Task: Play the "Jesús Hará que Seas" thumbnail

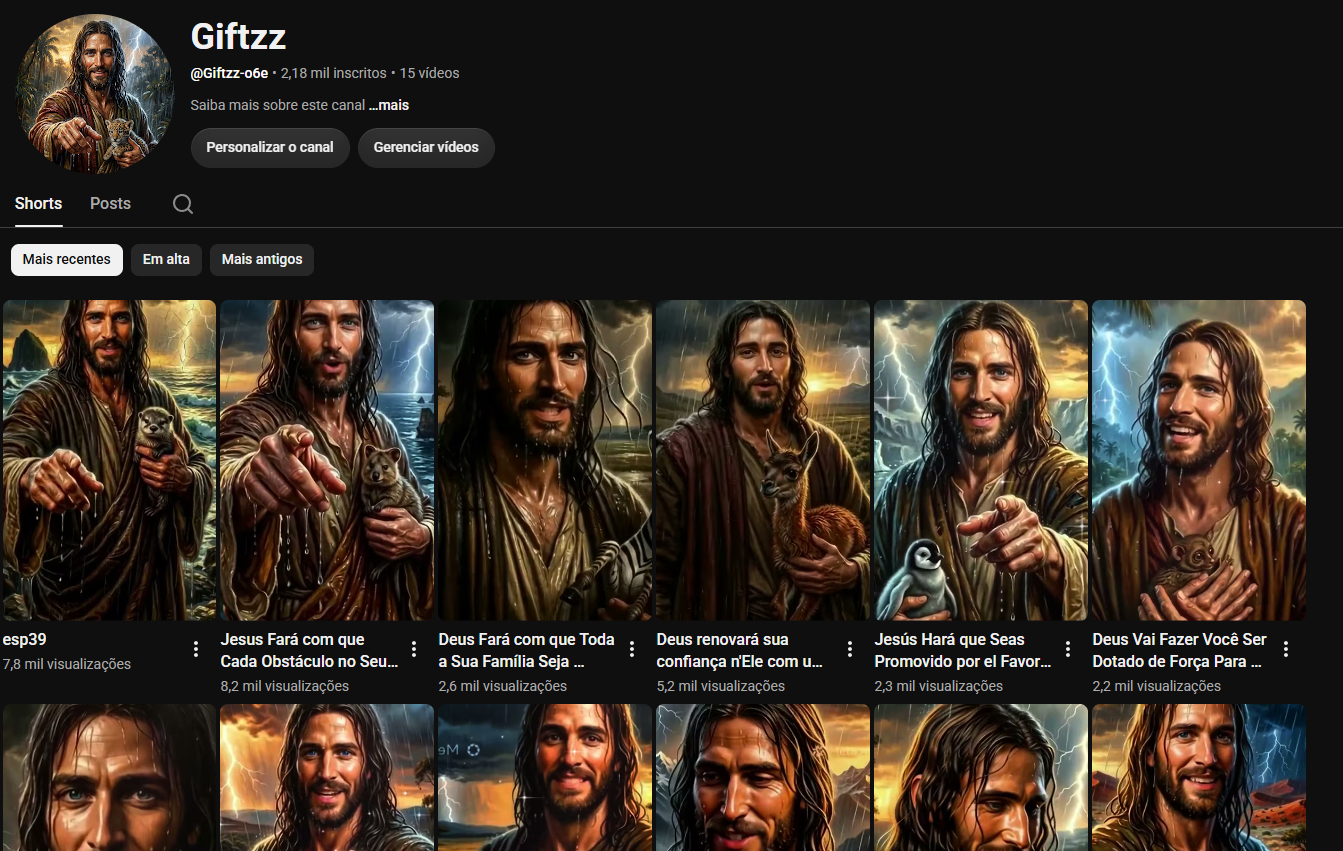Action: coord(981,460)
